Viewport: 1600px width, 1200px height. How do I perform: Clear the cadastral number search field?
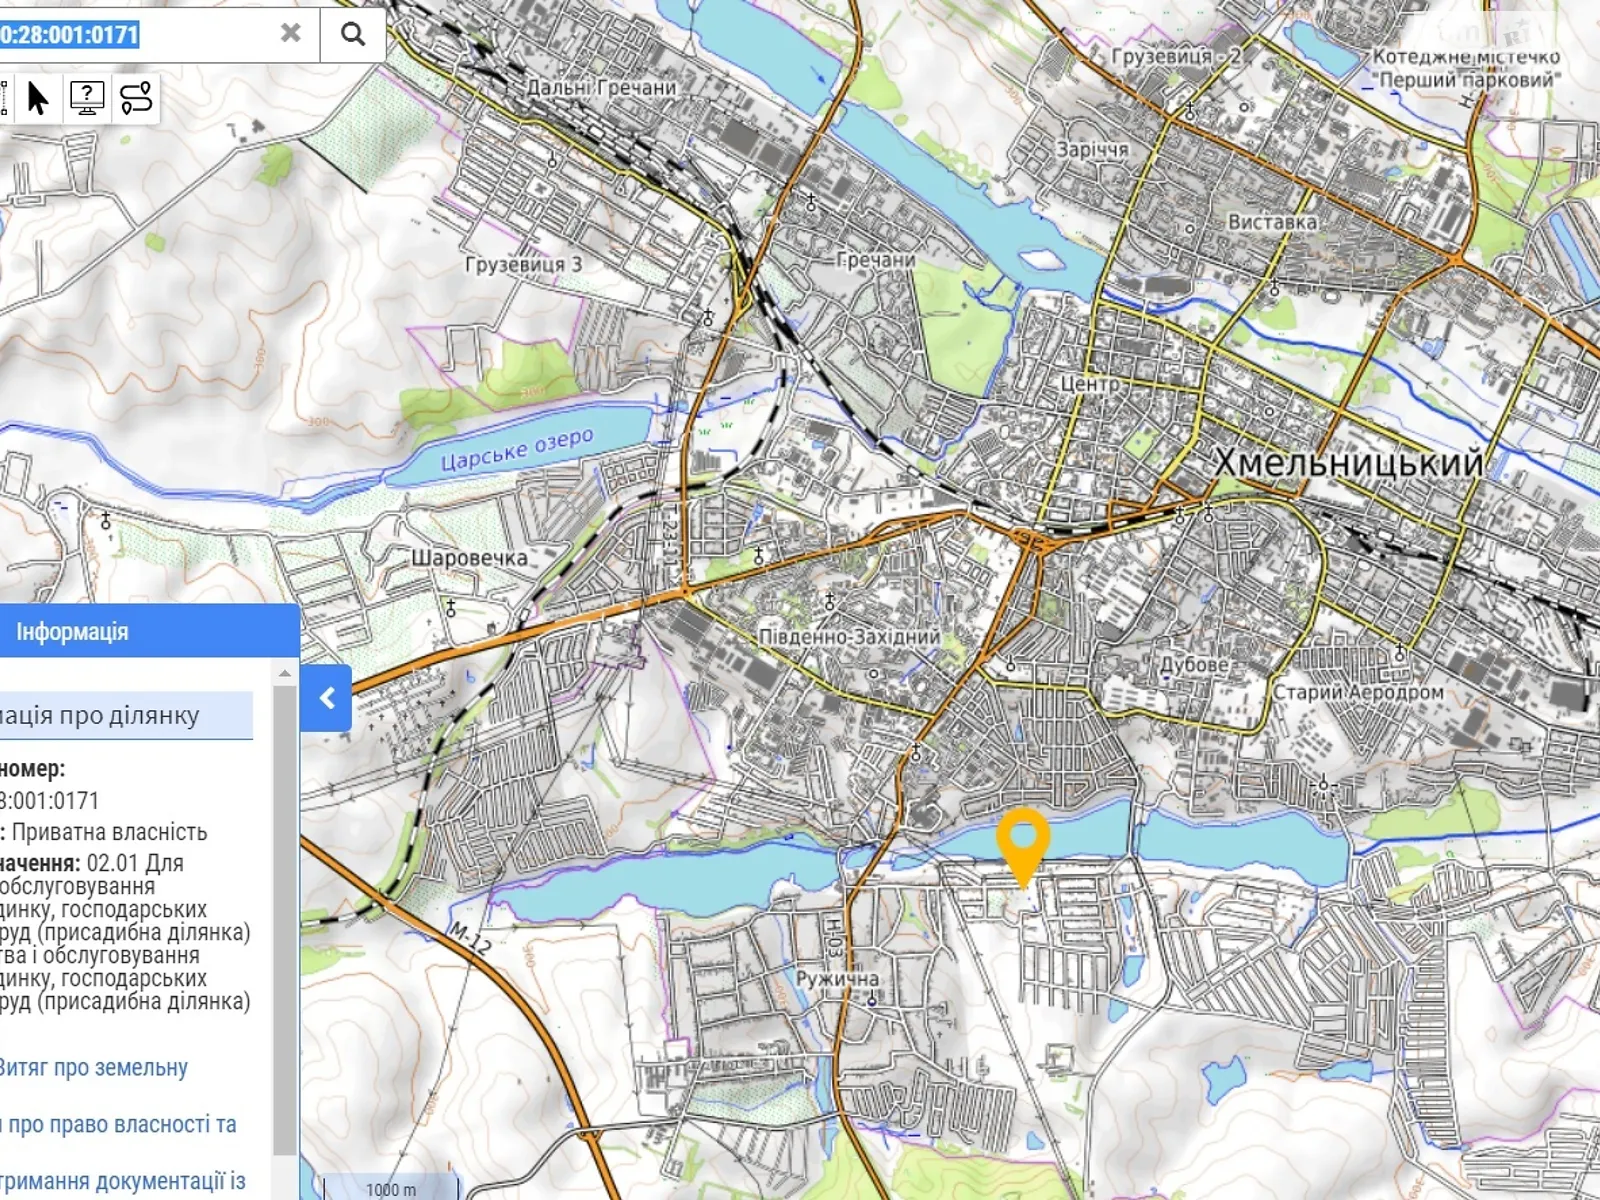point(290,33)
